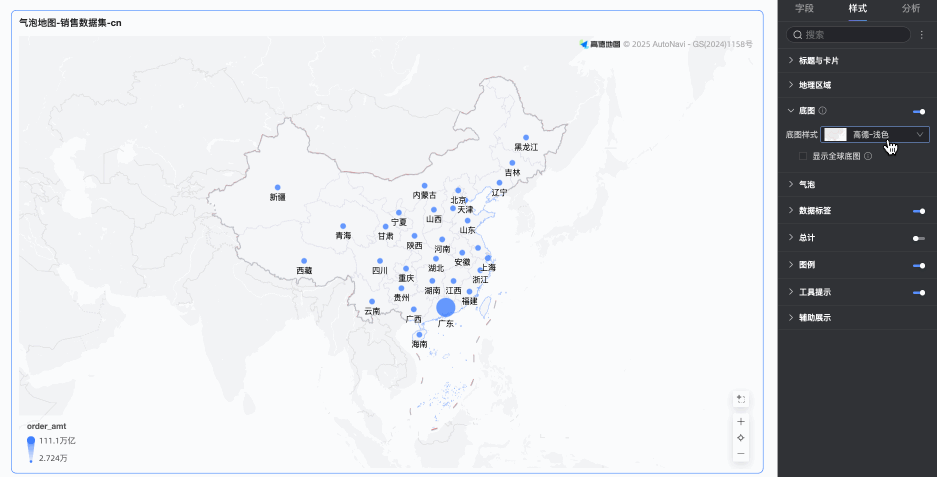Collapse the 底图 section
937x477 pixels.
(x=791, y=111)
